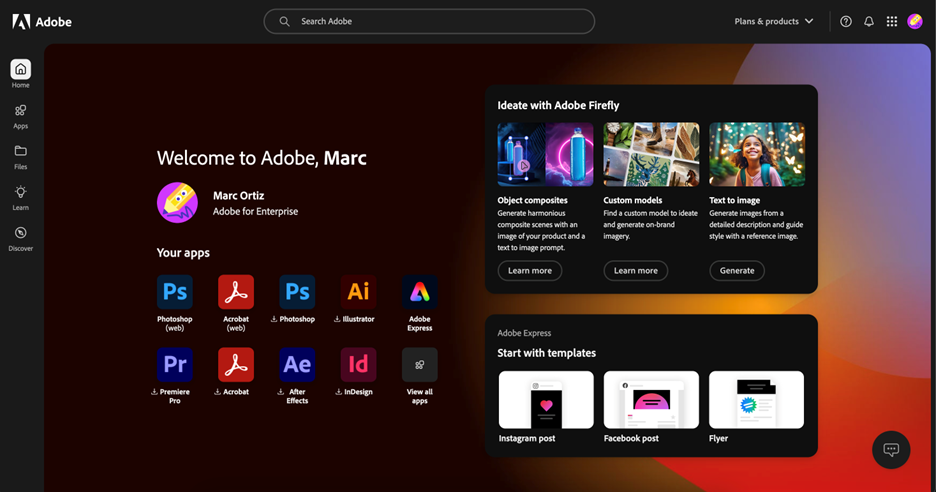Click the Start with templates heading
The image size is (936, 492).
click(x=546, y=353)
